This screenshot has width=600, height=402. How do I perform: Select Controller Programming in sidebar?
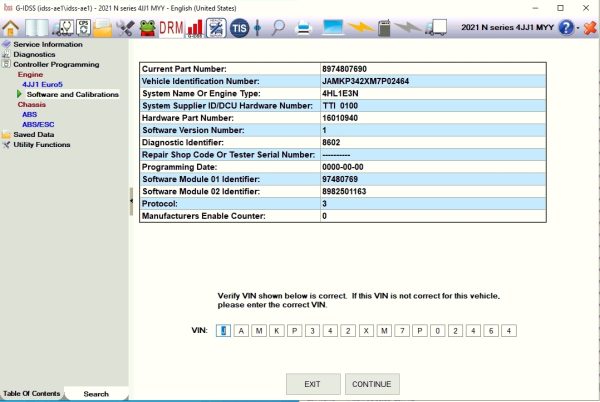click(56, 64)
